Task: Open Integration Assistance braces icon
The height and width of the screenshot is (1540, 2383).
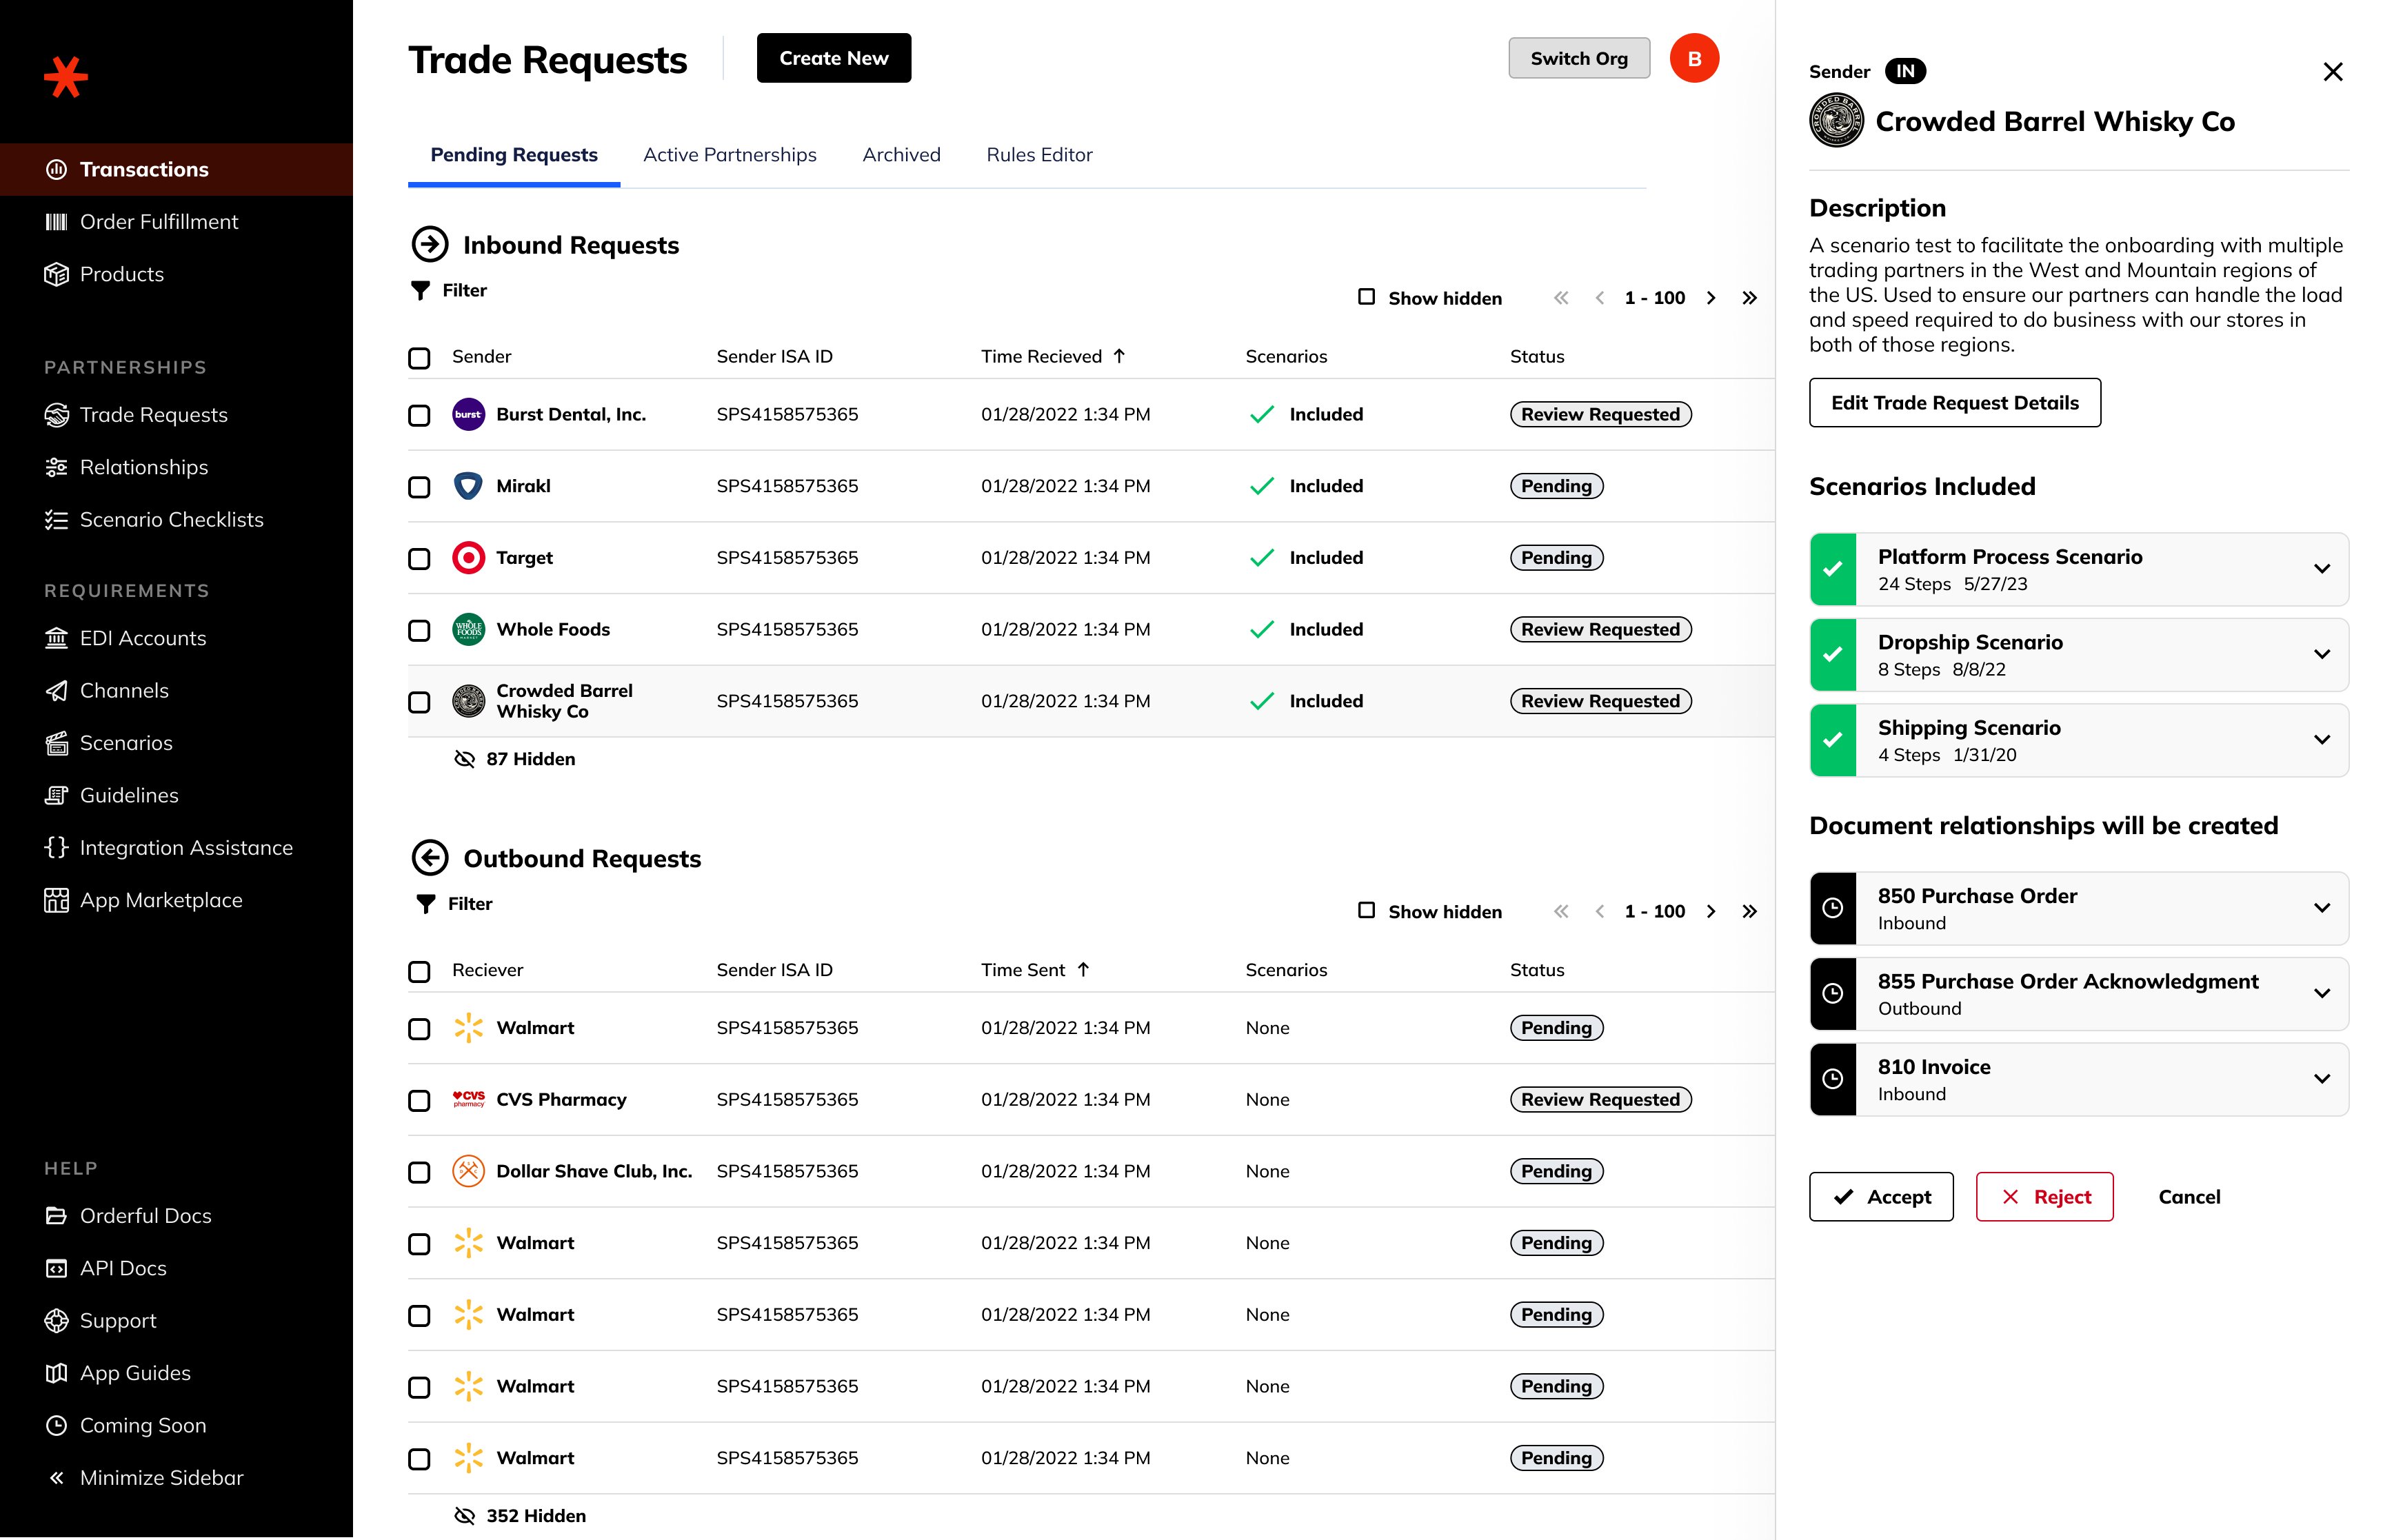Action: 57,848
